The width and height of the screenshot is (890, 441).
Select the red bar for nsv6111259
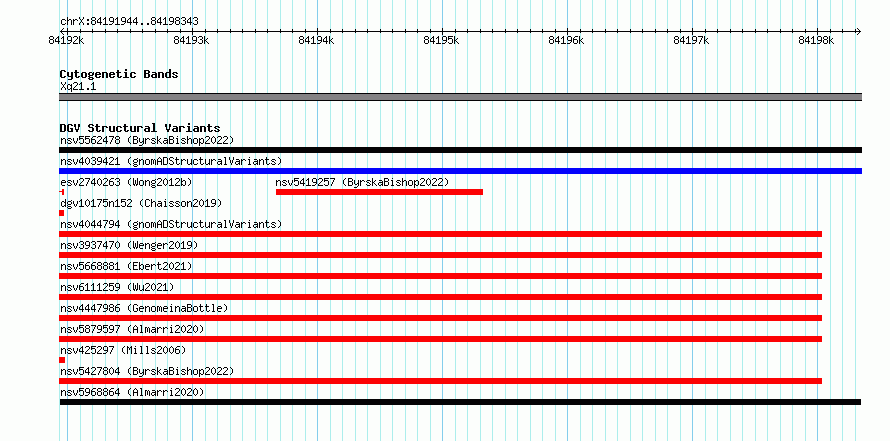point(440,297)
